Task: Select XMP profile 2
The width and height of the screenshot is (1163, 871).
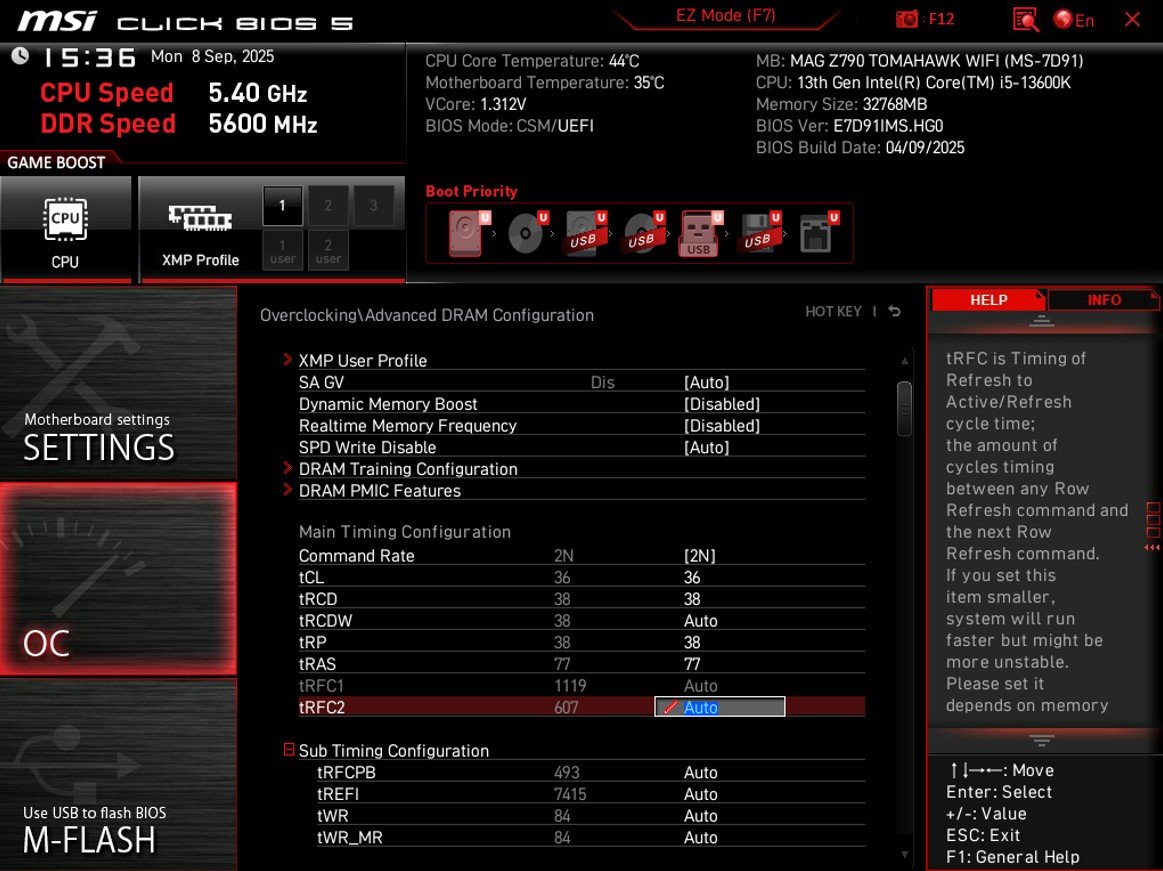Action: [328, 206]
